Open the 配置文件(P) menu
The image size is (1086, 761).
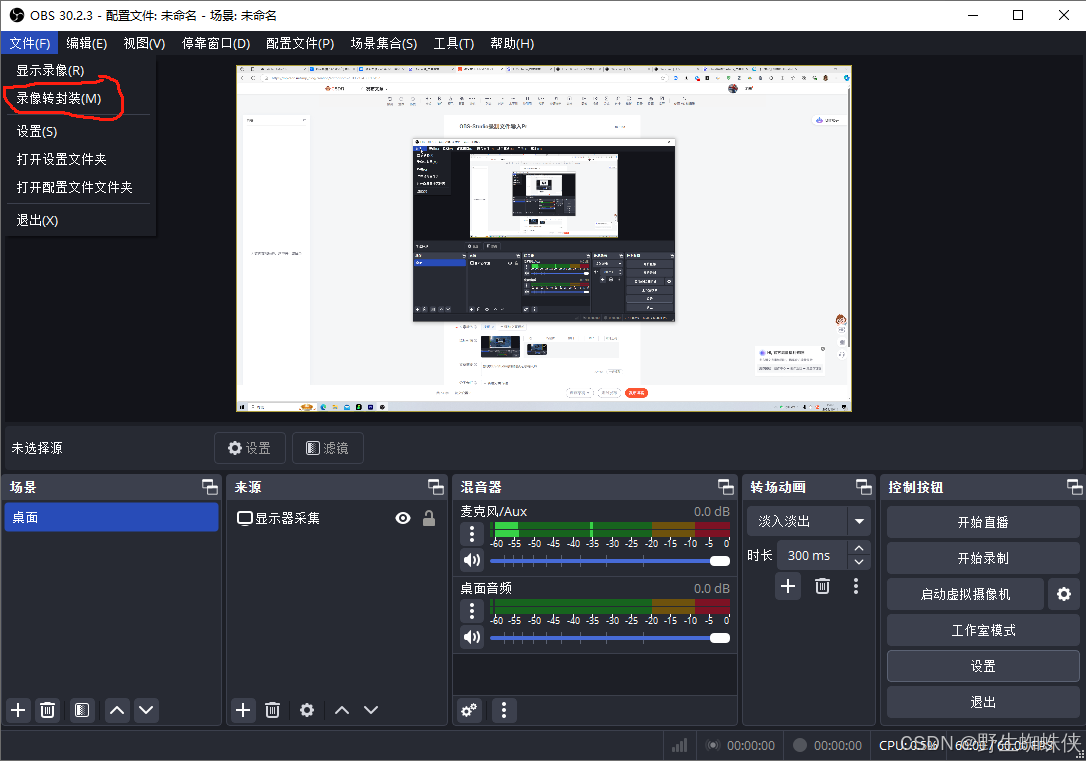coord(300,43)
